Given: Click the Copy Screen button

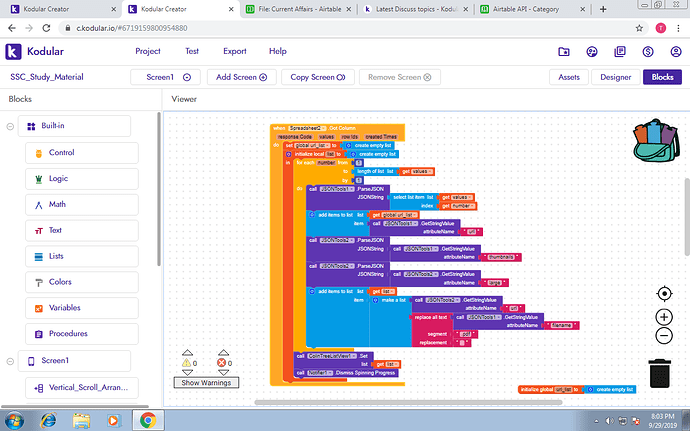Looking at the screenshot, I should tap(318, 77).
